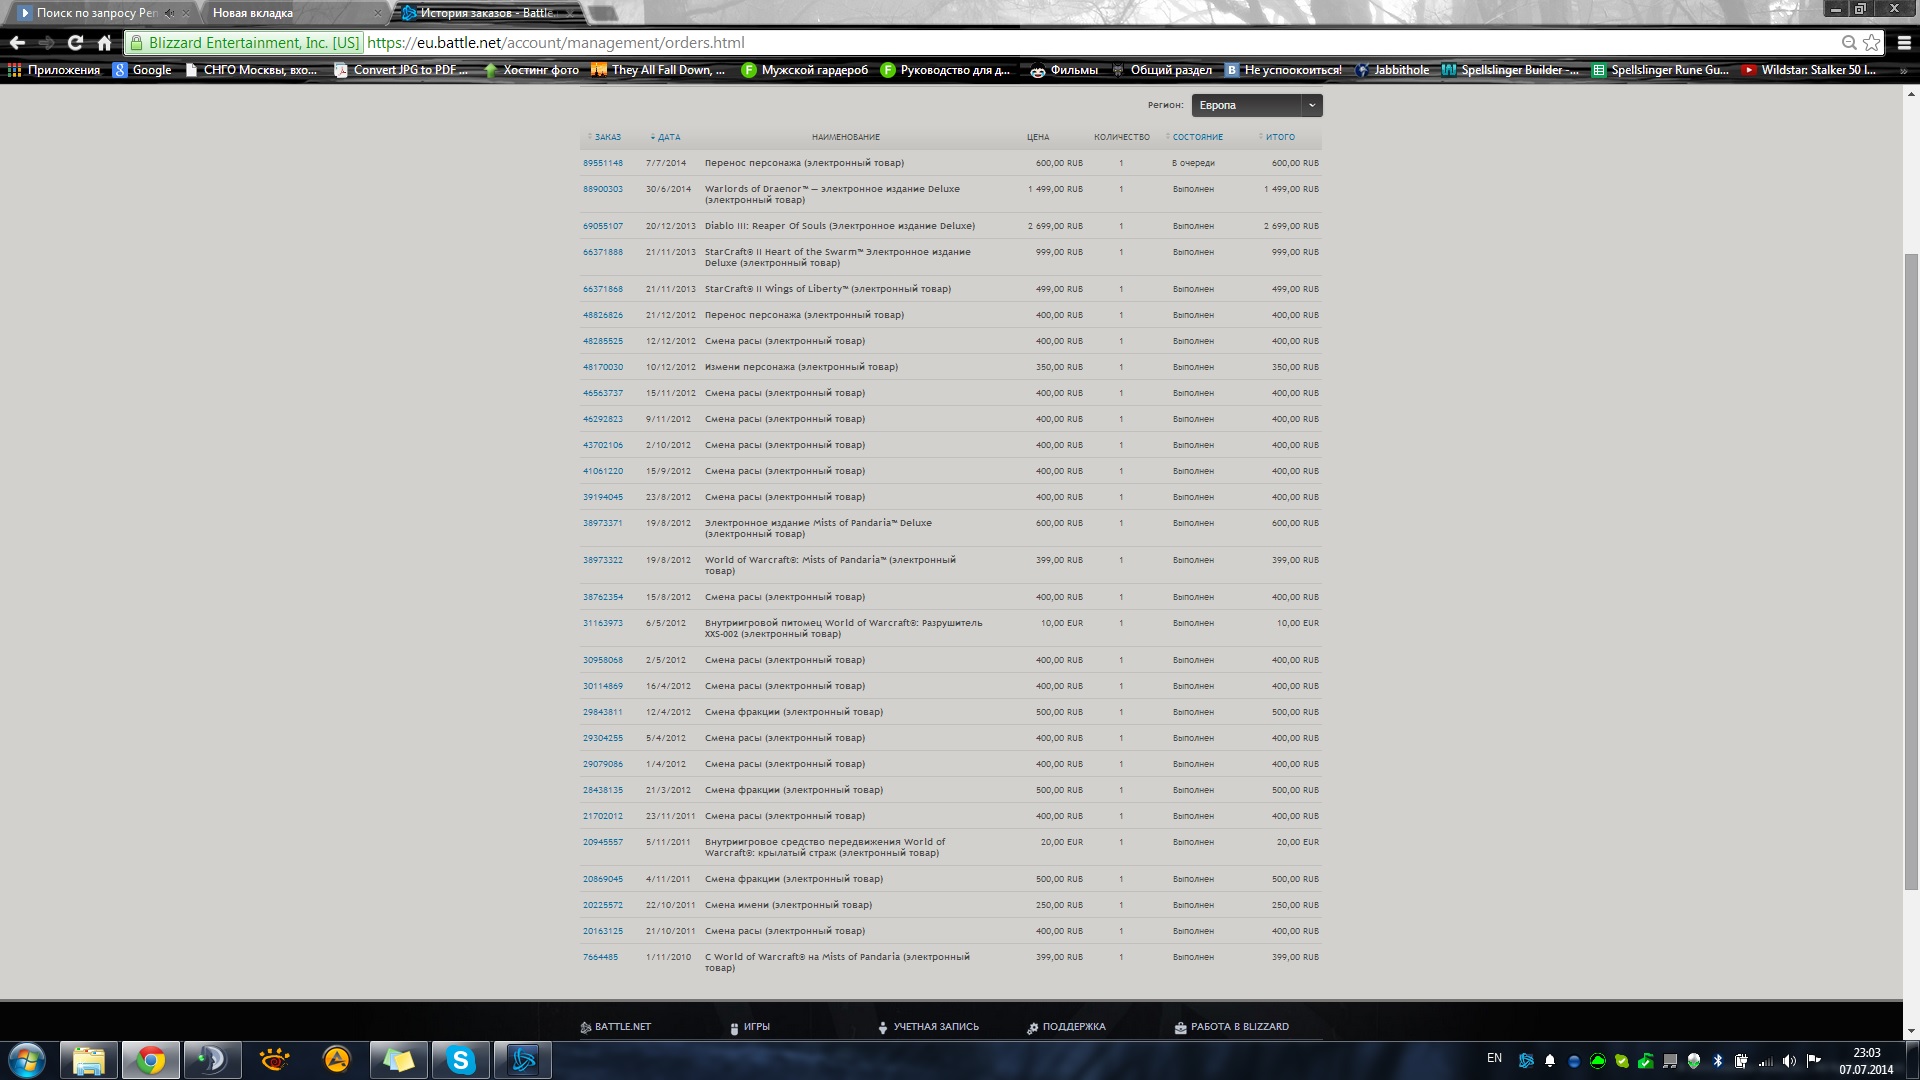Switch to the Новая вкладка tab
The width and height of the screenshot is (1920, 1080).
290,13
